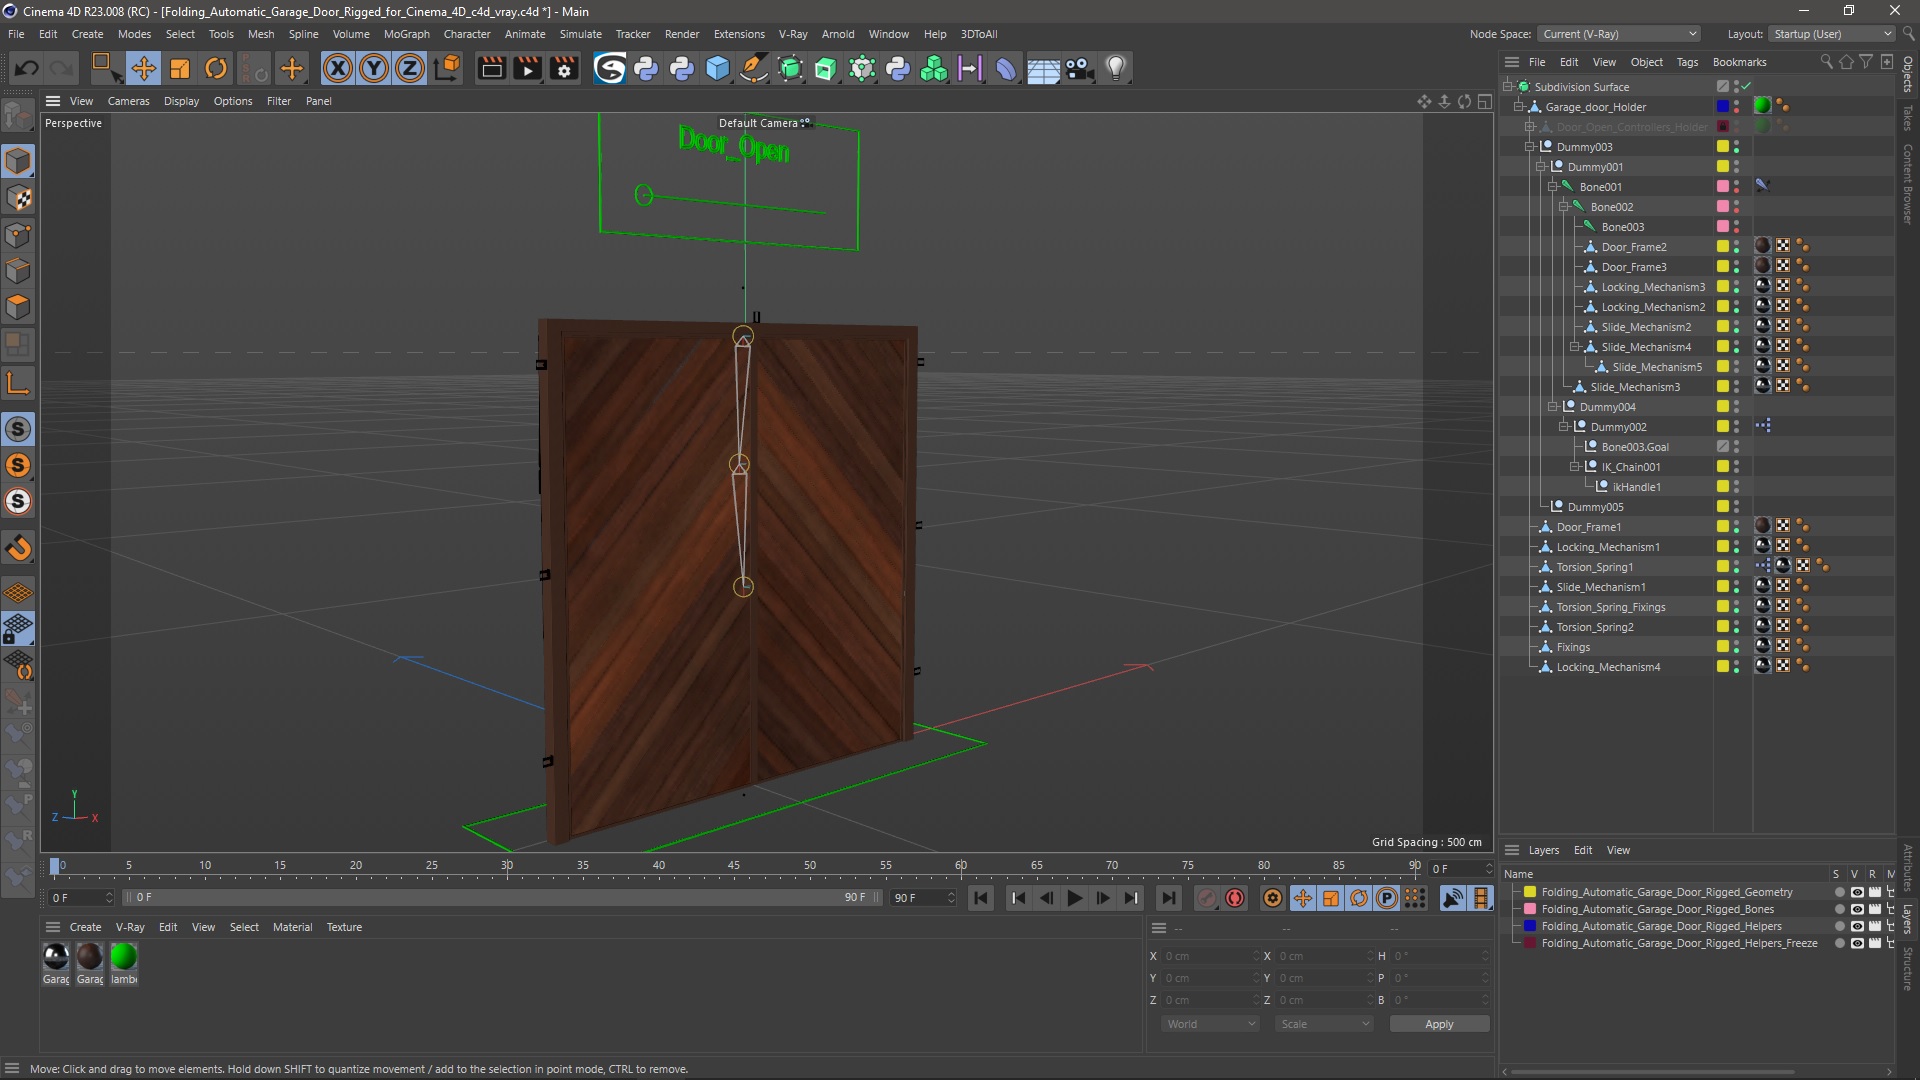The image size is (1920, 1080).
Task: Select the green lambert material thumbnail
Action: pyautogui.click(x=124, y=957)
